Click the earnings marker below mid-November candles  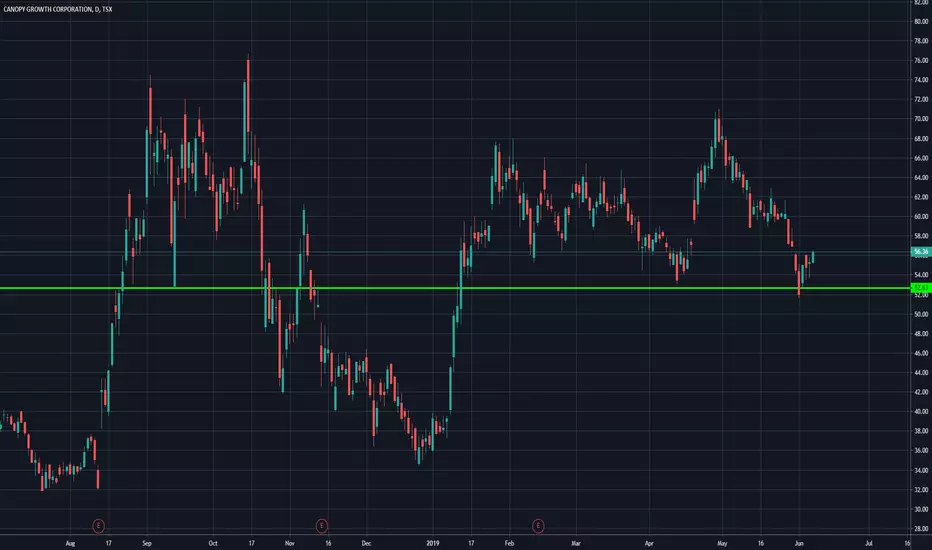(322, 526)
